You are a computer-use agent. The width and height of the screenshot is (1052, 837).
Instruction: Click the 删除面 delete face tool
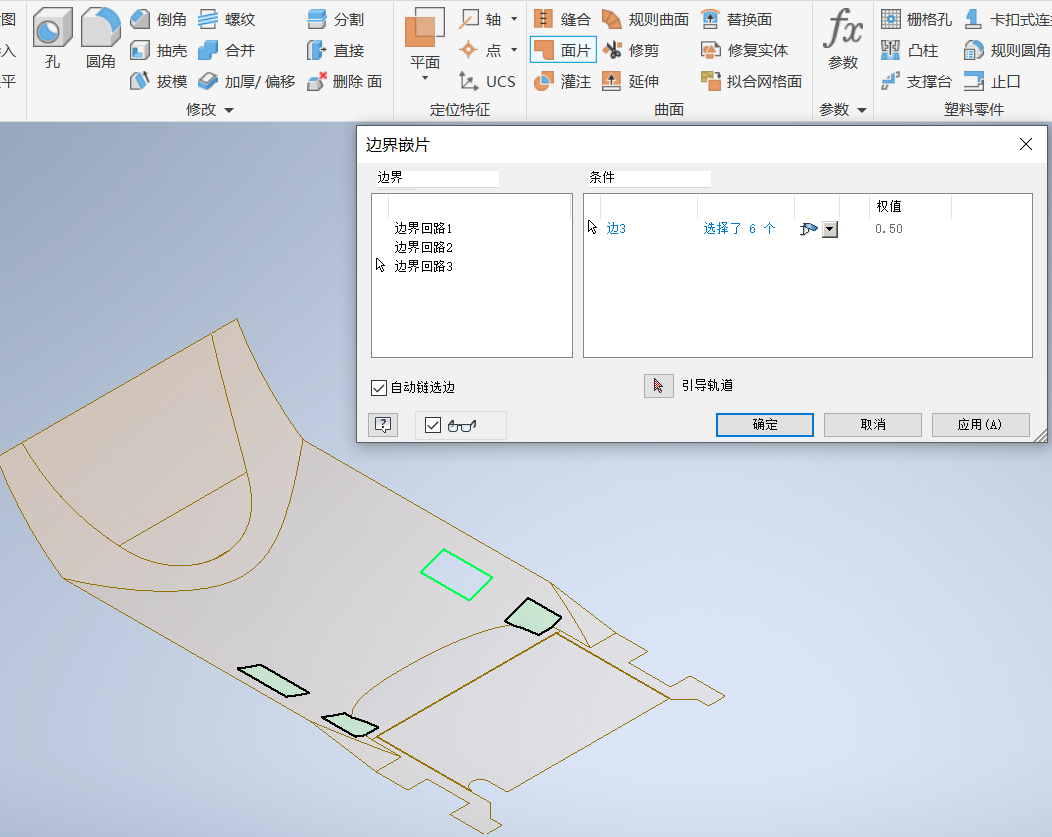[x=344, y=81]
